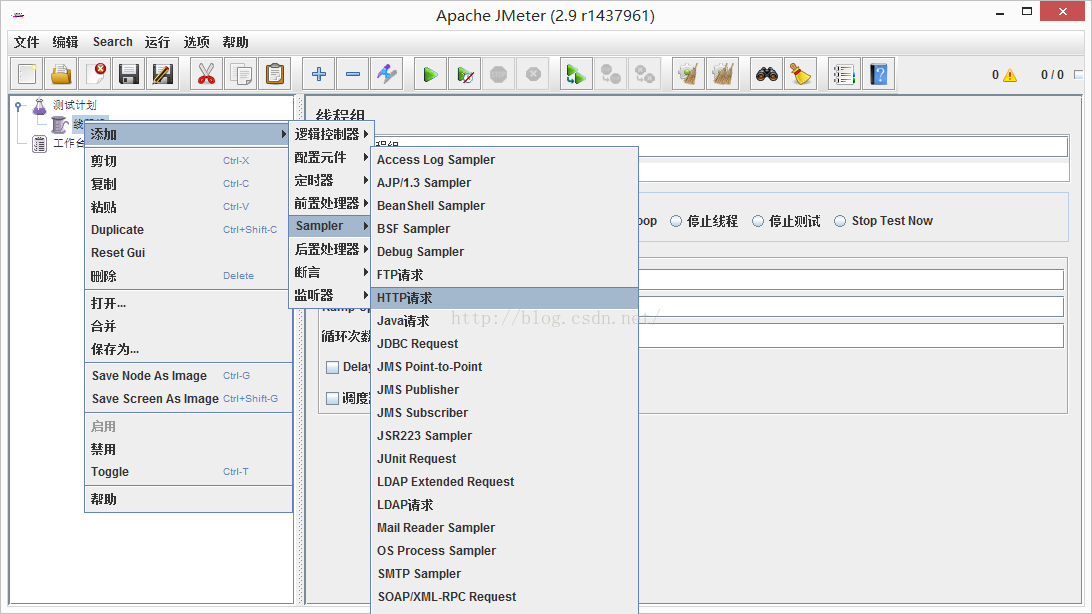Screen dimensions: 1092x614
Task: Click Remote Start All icon
Action: coord(577,74)
